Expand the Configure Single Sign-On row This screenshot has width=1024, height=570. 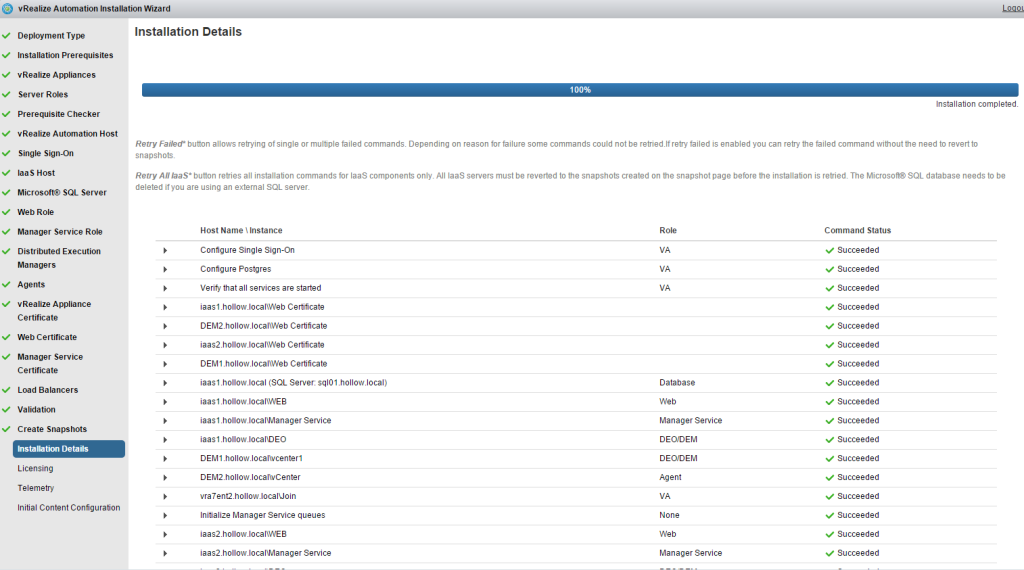pyautogui.click(x=165, y=250)
